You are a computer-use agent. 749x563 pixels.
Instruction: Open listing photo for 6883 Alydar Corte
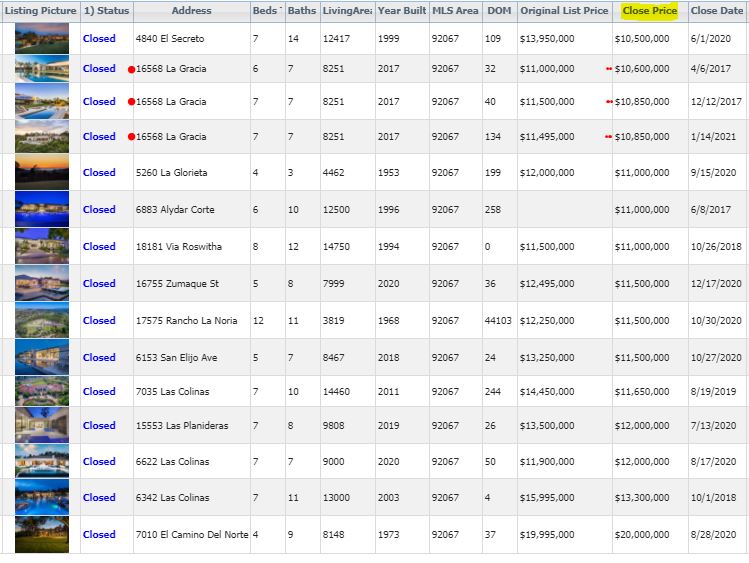coord(42,209)
